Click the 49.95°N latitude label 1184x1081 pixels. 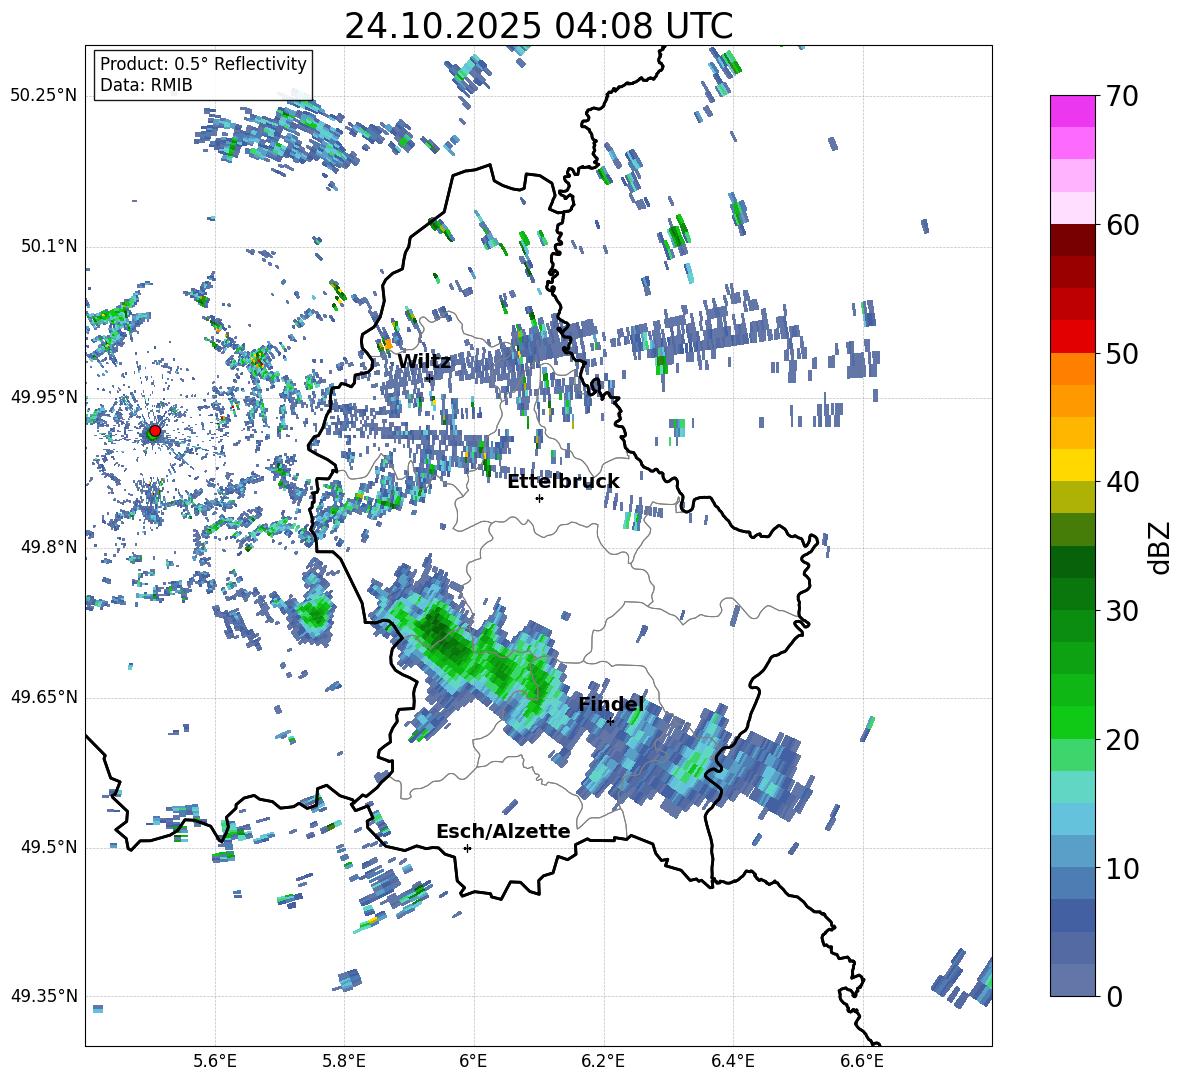click(x=44, y=397)
